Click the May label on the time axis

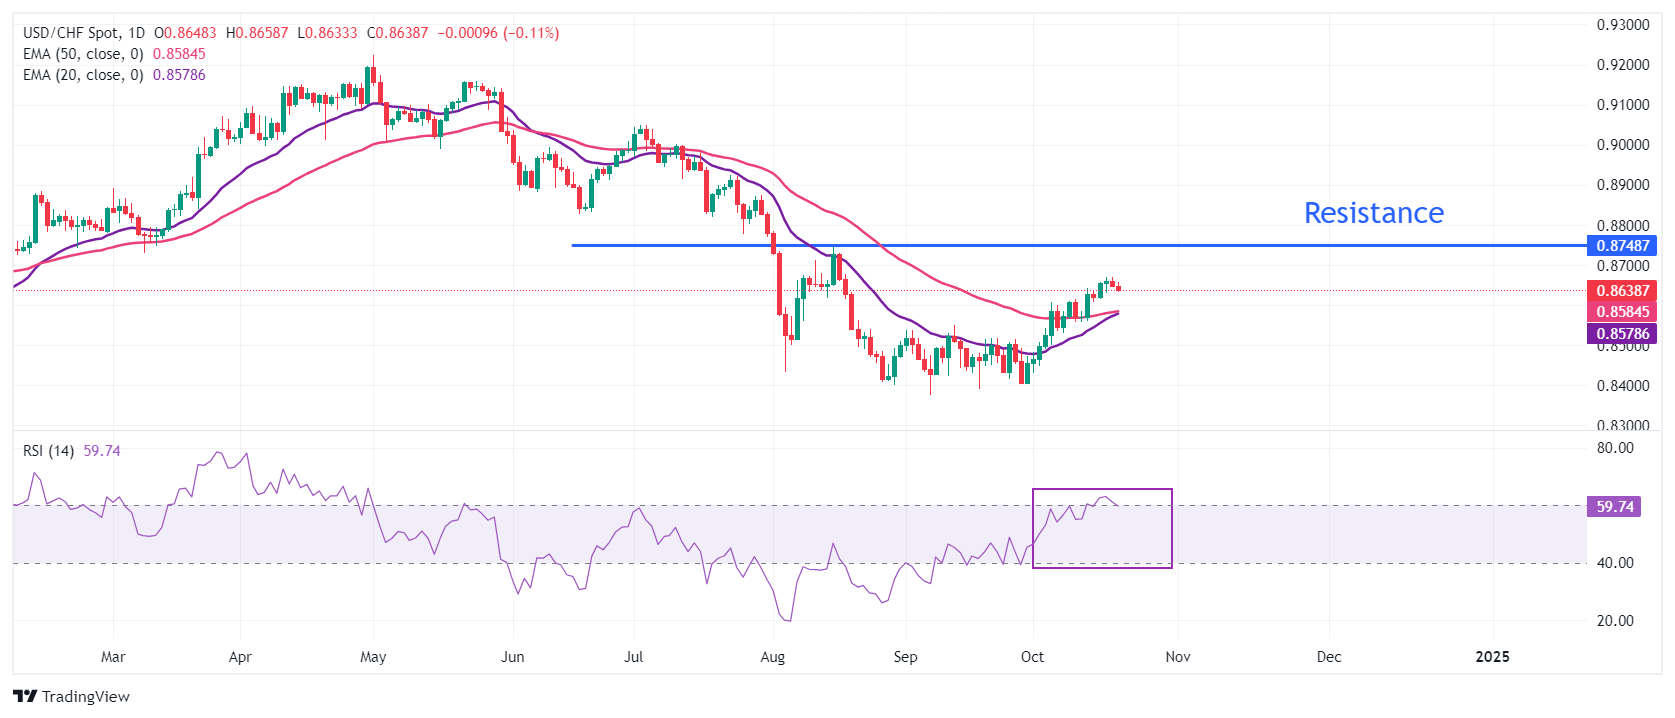[x=373, y=657]
